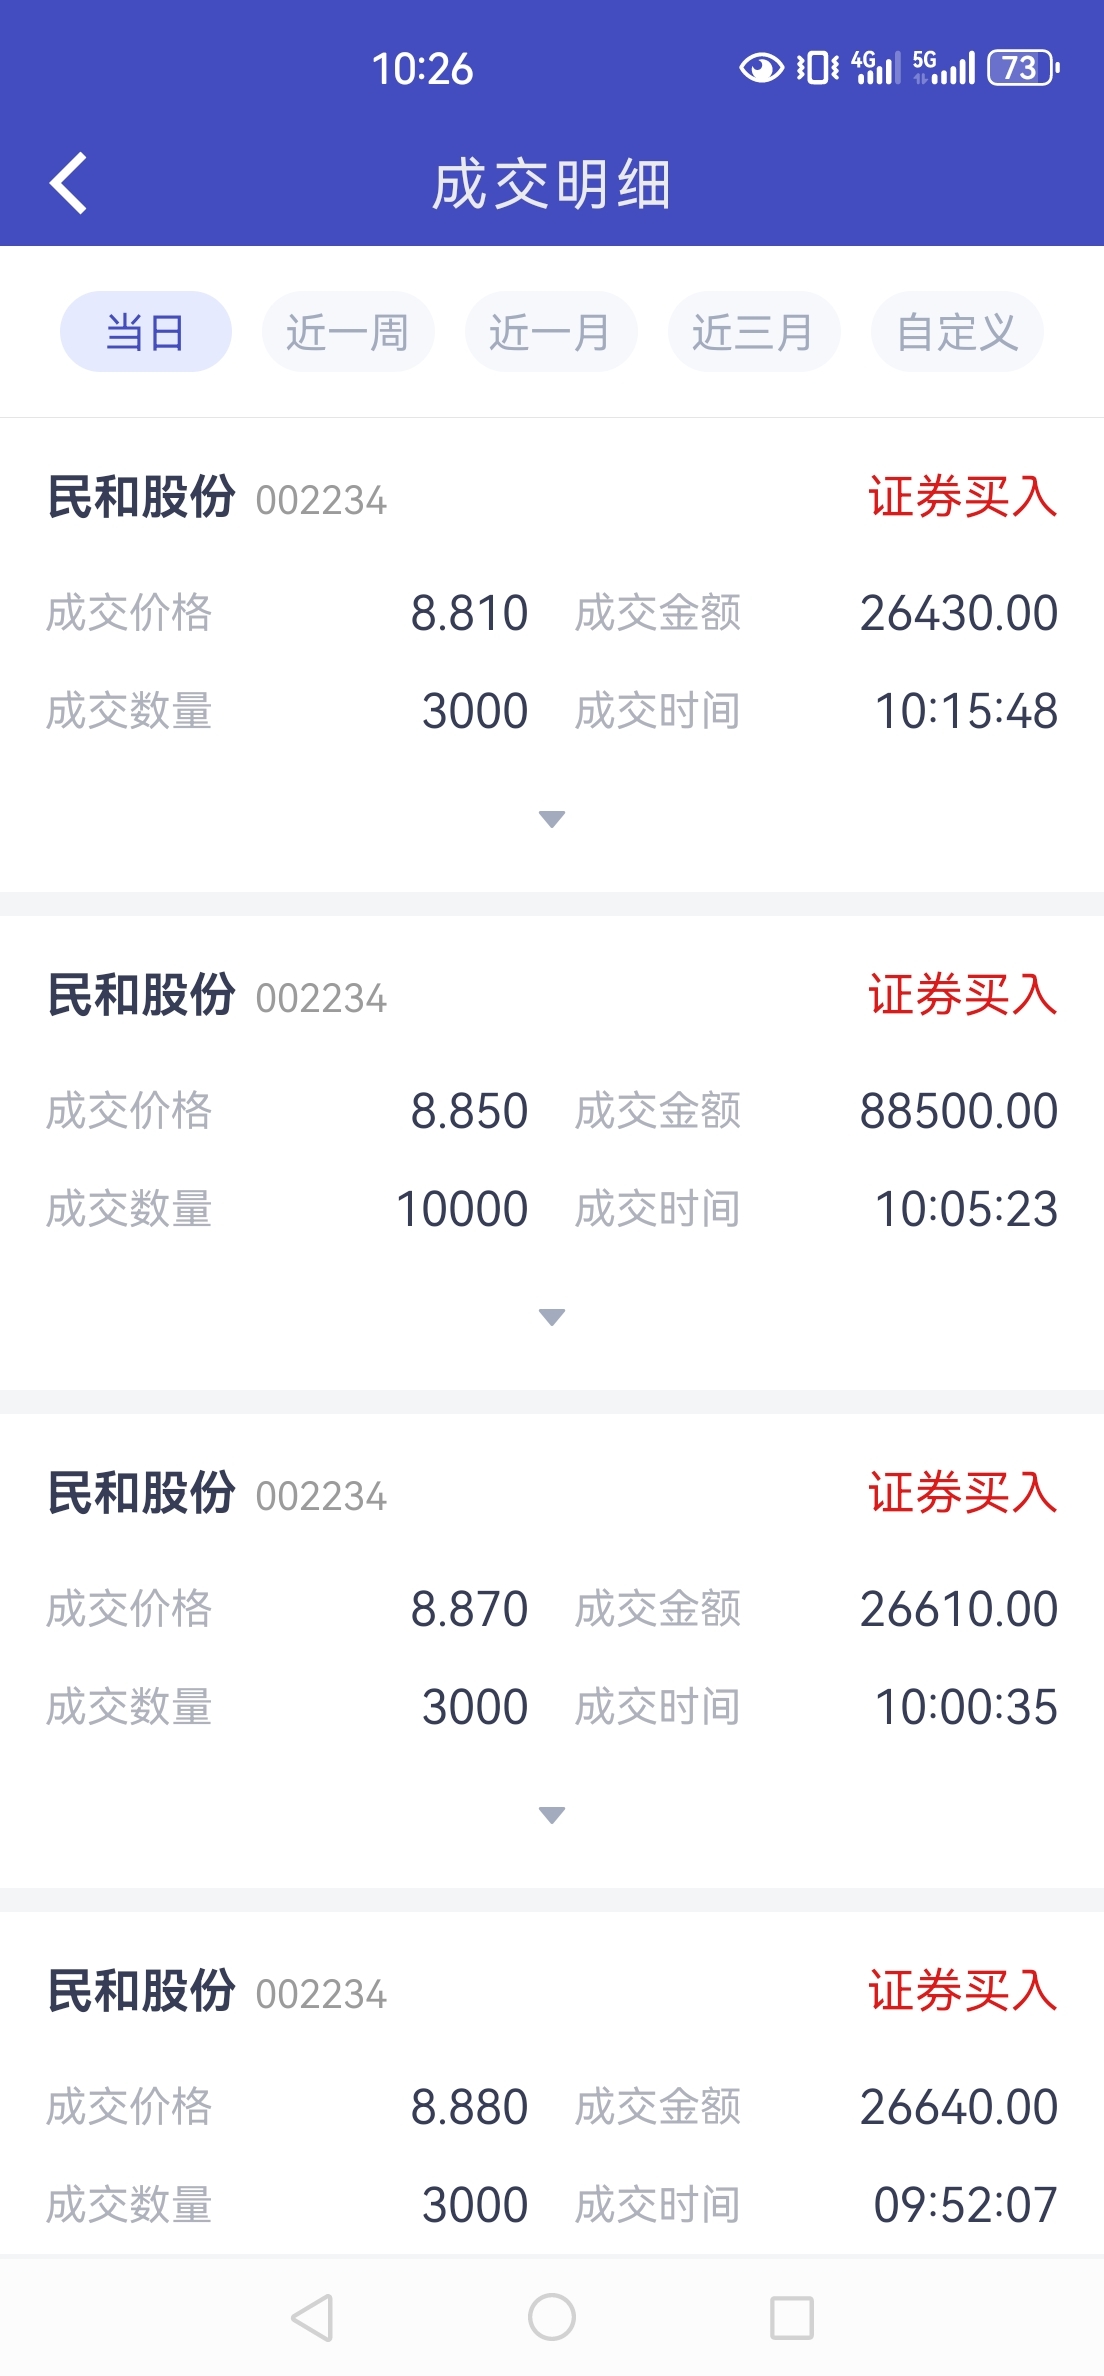1104x2376 pixels.
Task: Tap the eye comfort status icon
Action: pos(761,68)
